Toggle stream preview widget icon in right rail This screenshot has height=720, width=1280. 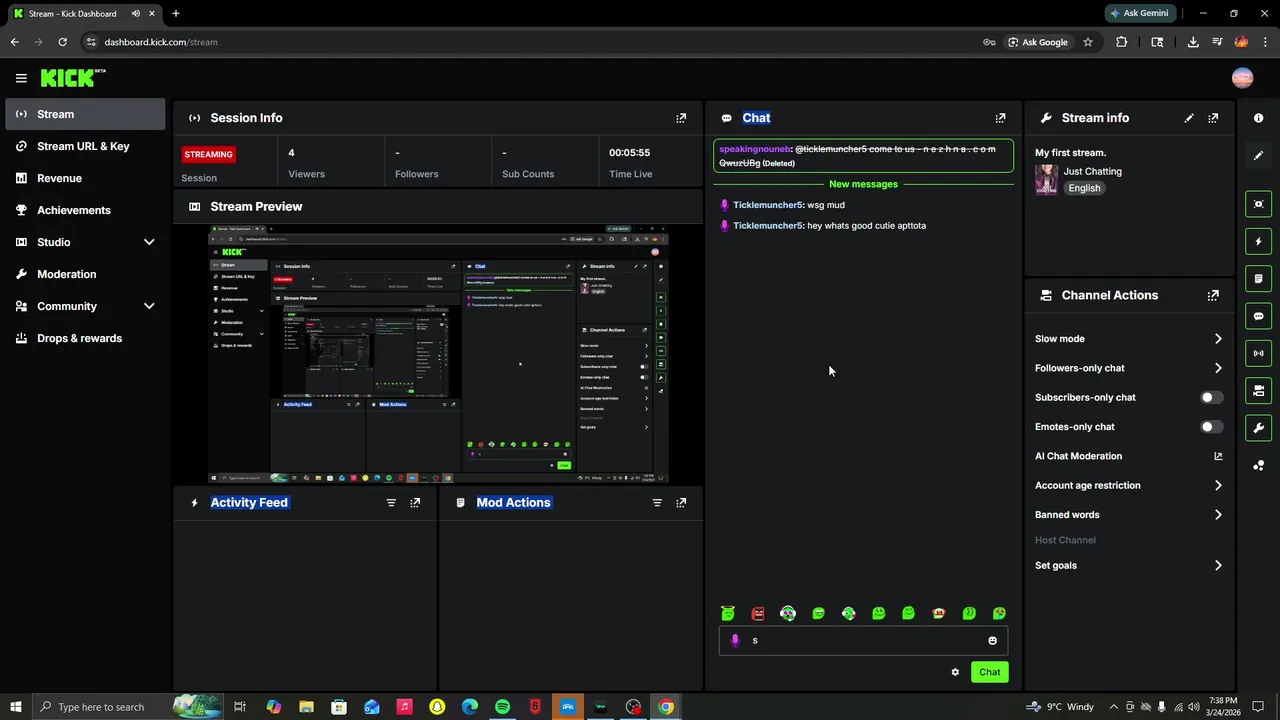(x=1258, y=204)
